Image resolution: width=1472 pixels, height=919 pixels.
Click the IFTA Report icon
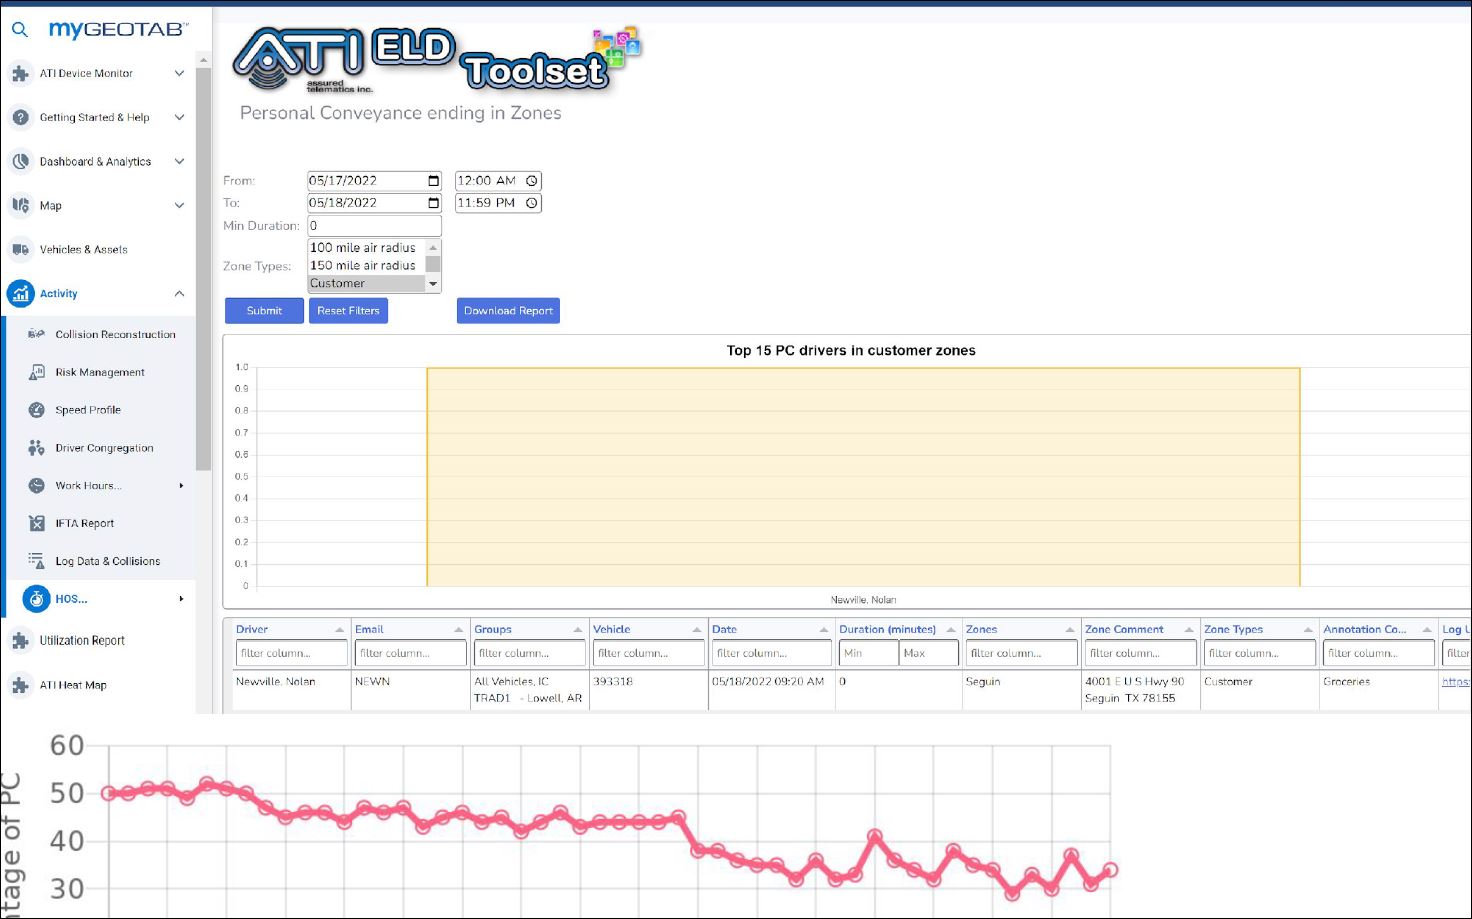click(x=36, y=523)
